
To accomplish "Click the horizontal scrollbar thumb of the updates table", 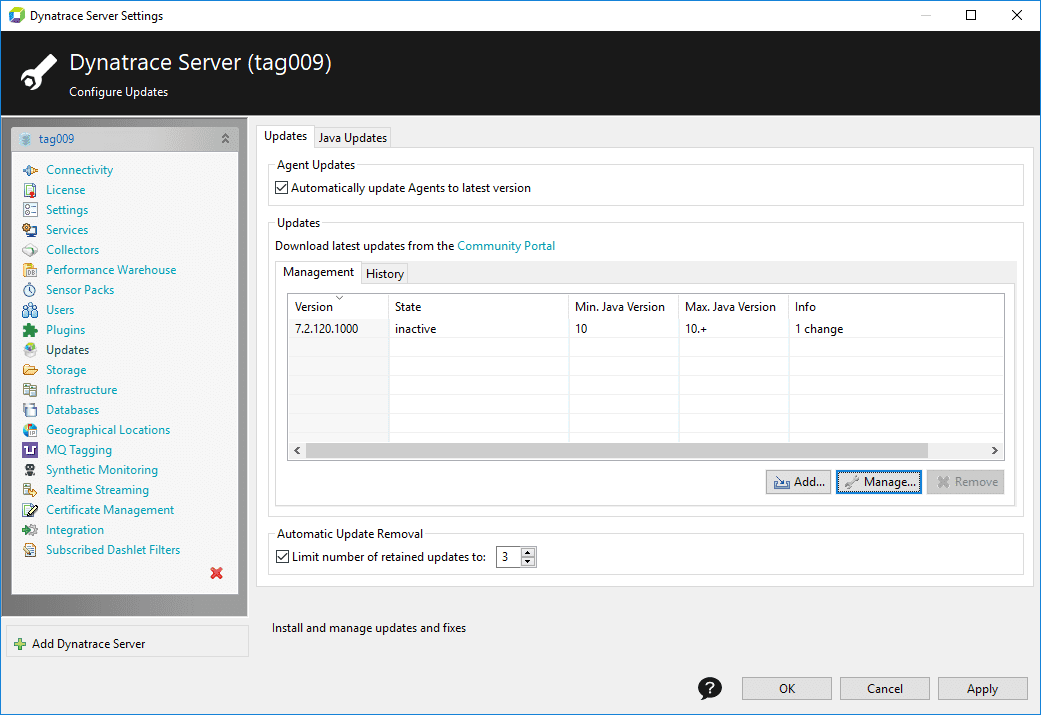I will point(617,450).
